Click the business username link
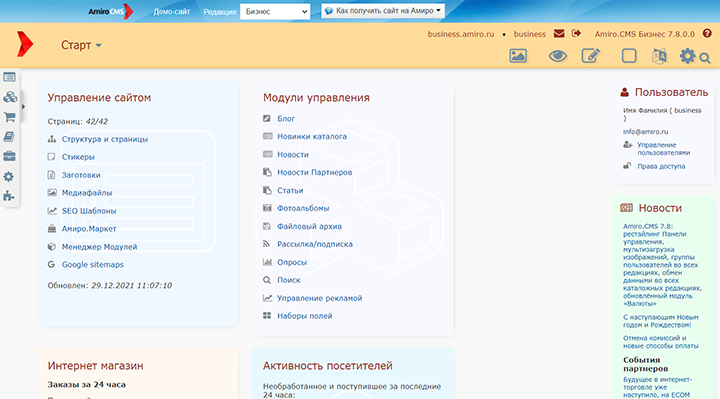 [529, 34]
